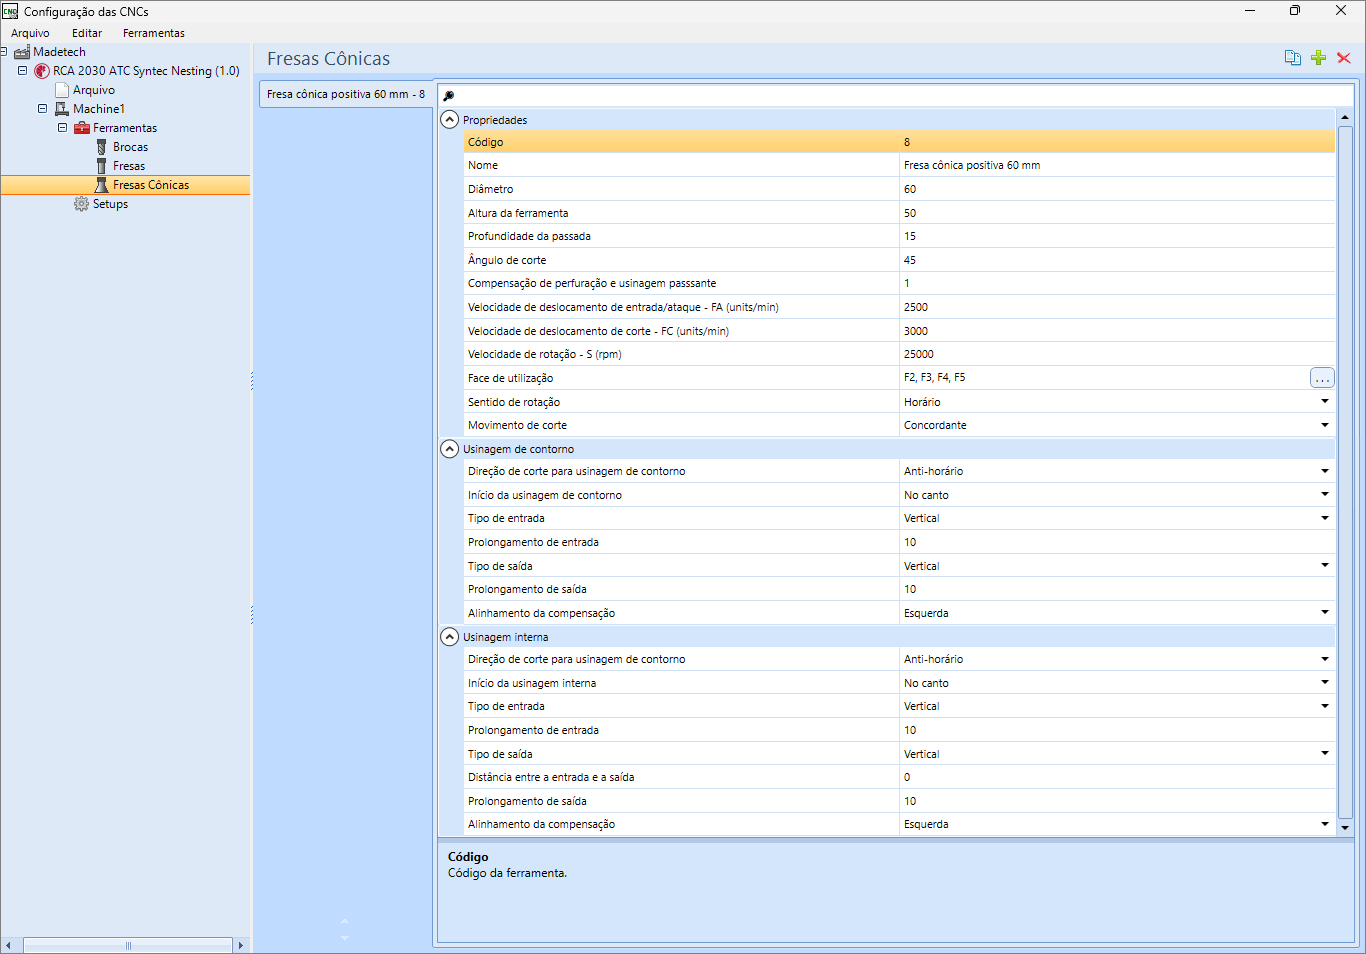This screenshot has width=1366, height=954.
Task: Click the Distância entre a entrada e a saída value
Action: click(1117, 777)
